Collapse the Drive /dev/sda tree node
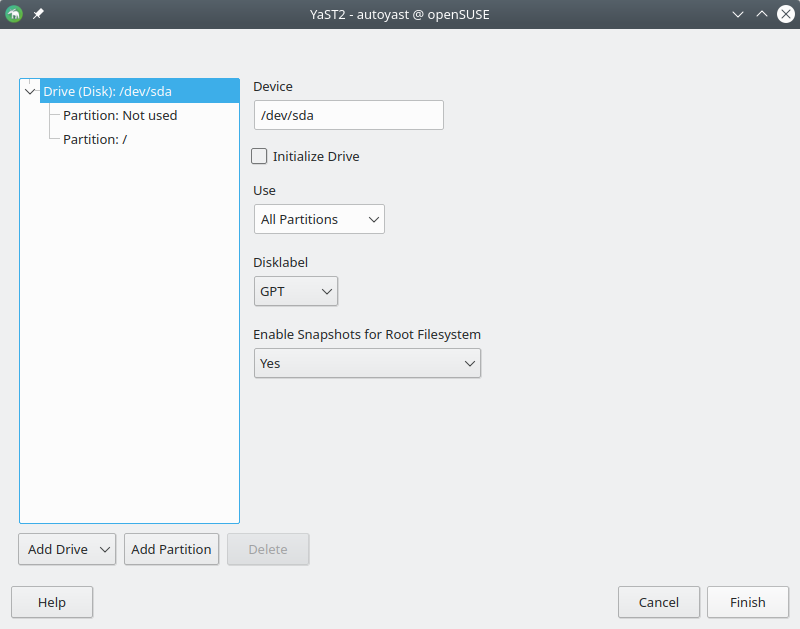 pyautogui.click(x=30, y=91)
